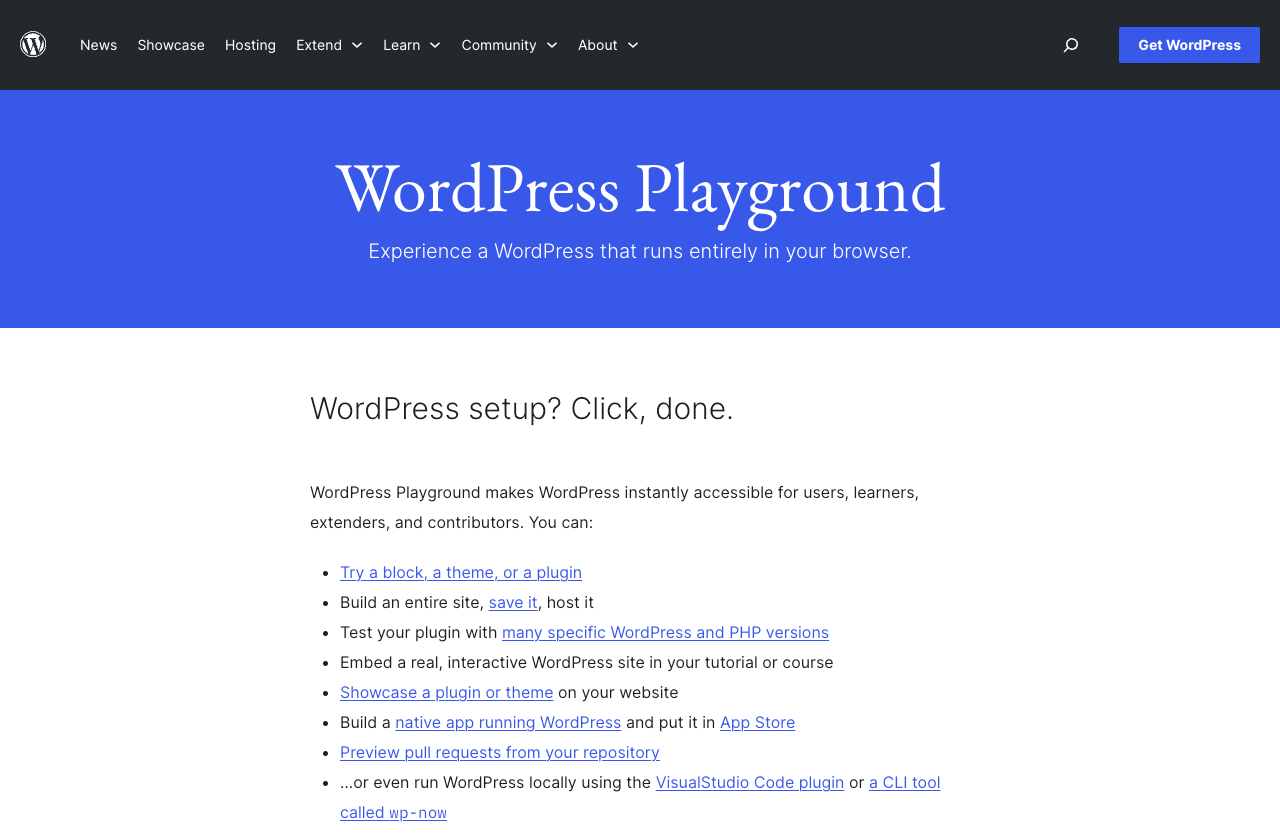Expand the Learn submenu chevron

[x=435, y=45]
